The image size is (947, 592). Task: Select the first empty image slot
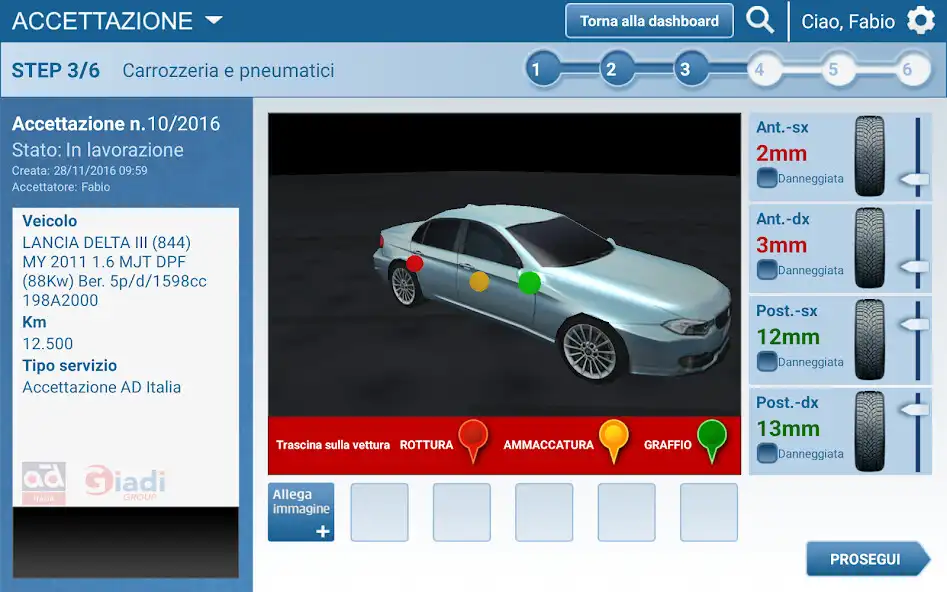[x=379, y=512]
